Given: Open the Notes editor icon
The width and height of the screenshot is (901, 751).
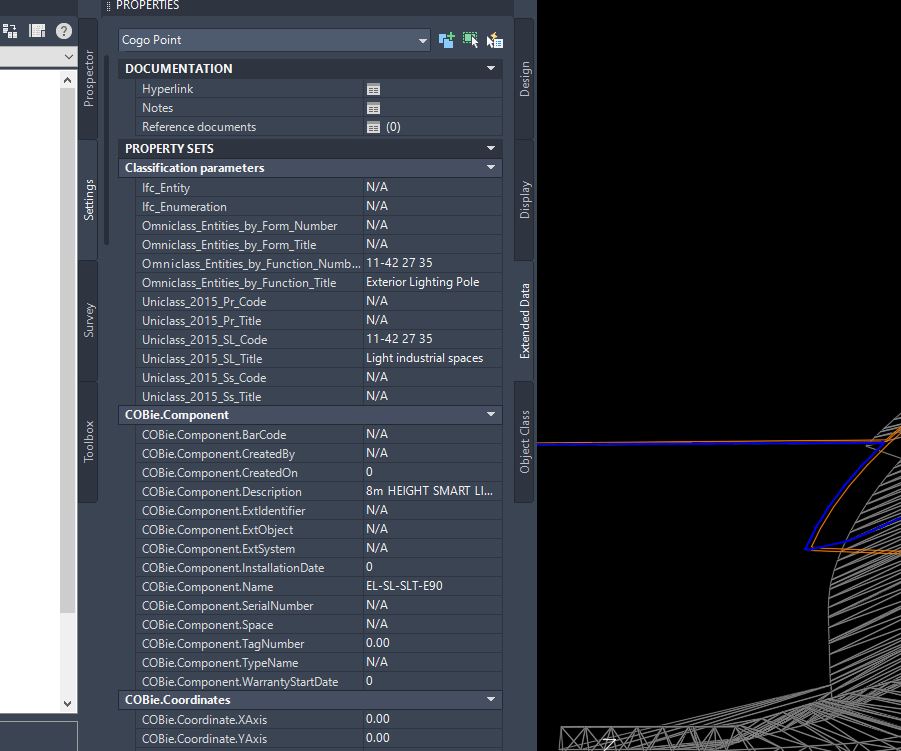Looking at the screenshot, I should [374, 108].
